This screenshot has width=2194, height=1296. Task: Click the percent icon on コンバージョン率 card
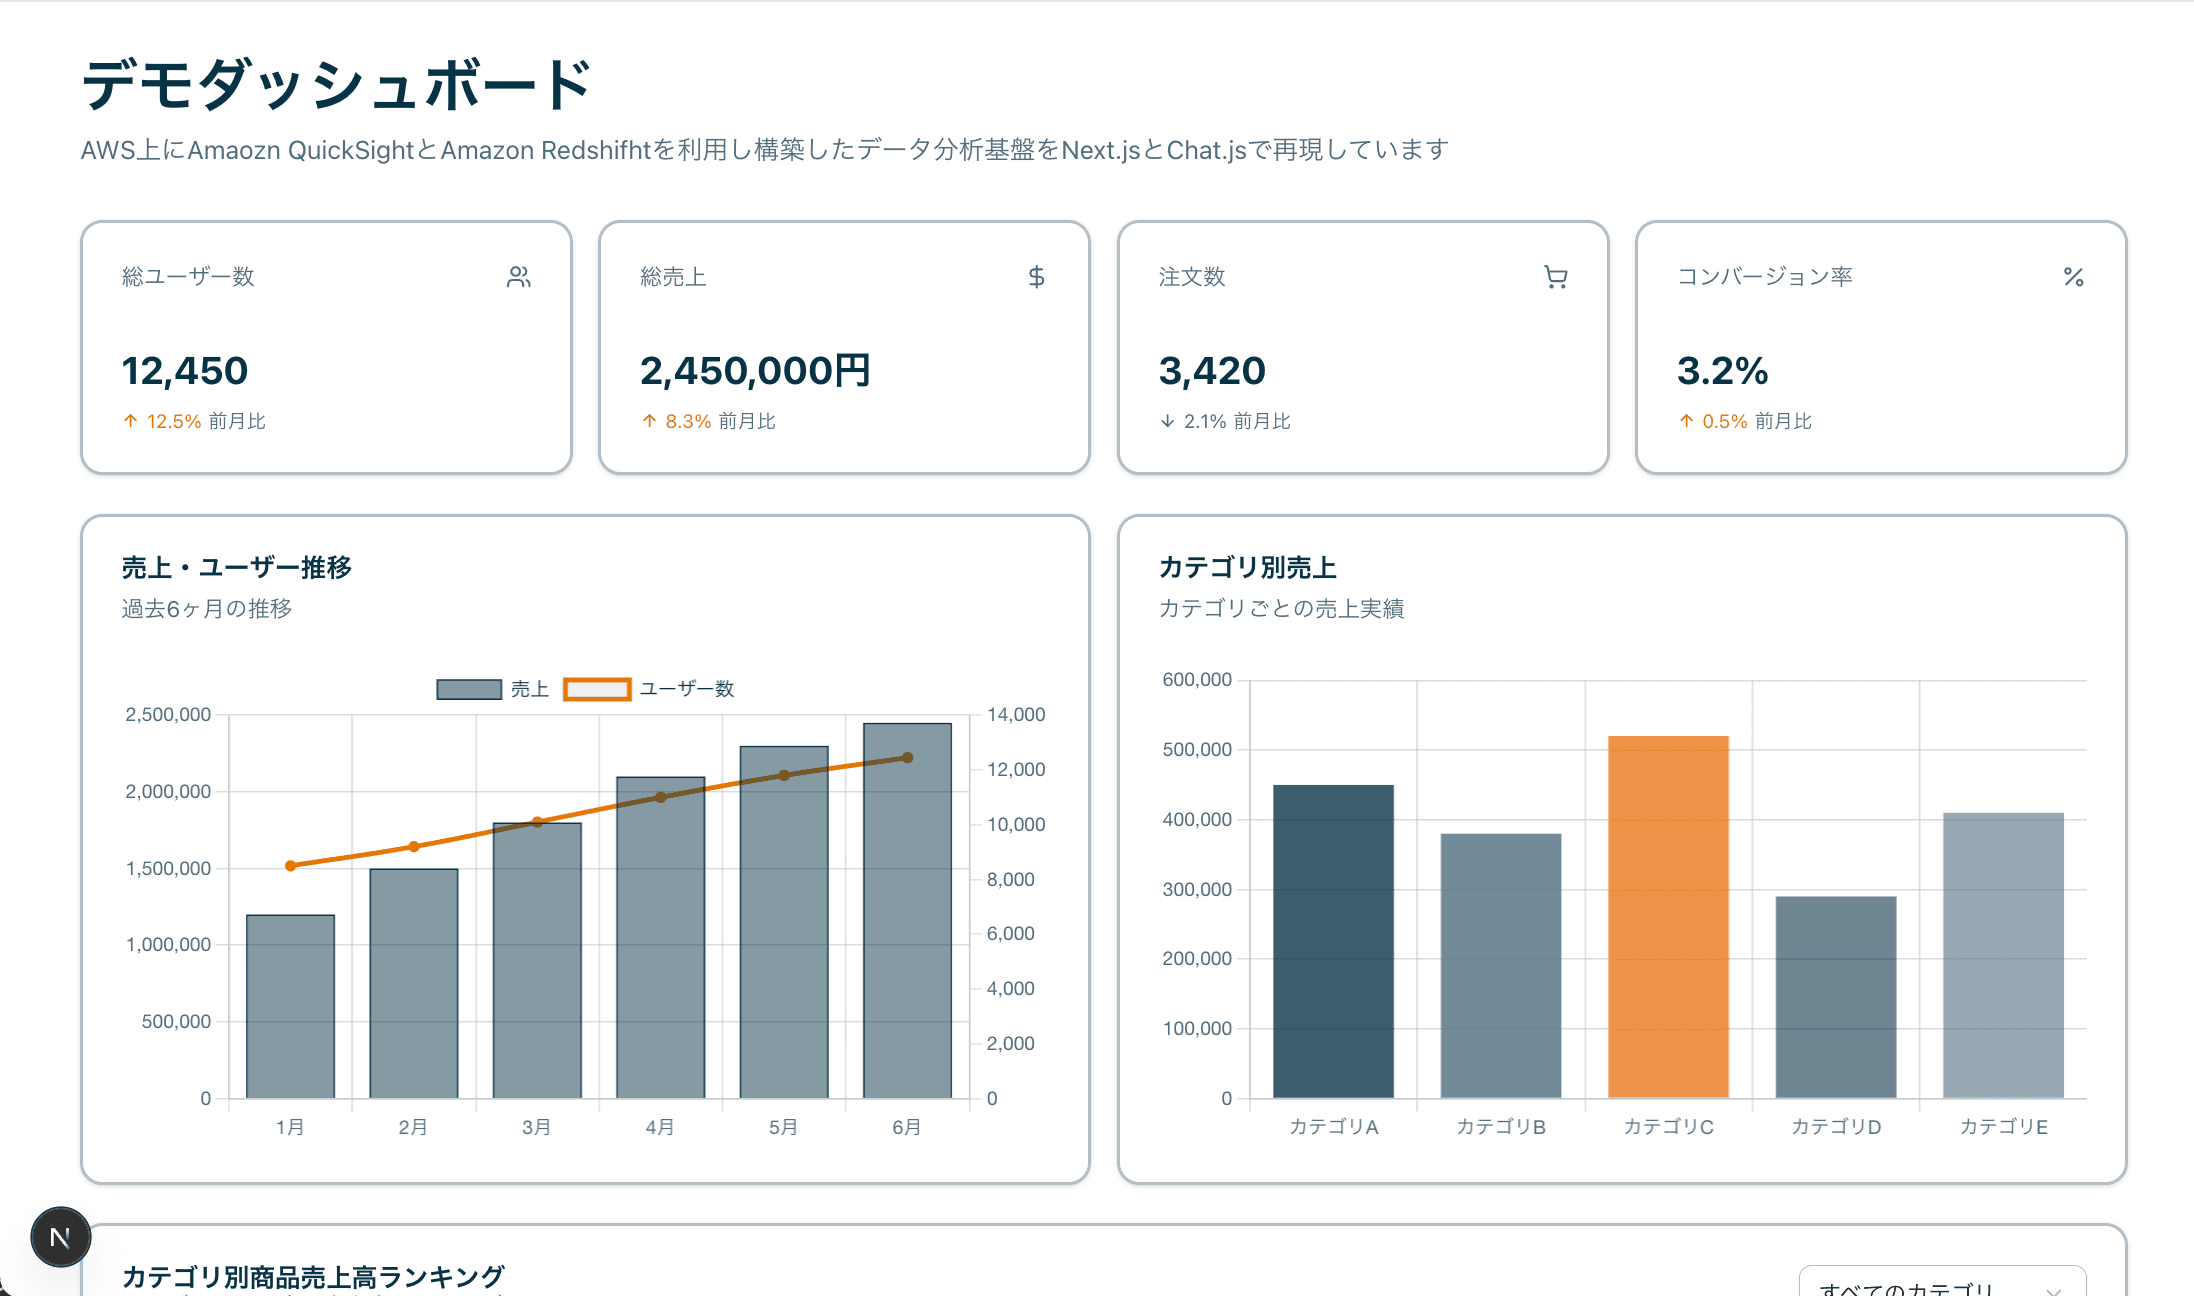(2073, 277)
